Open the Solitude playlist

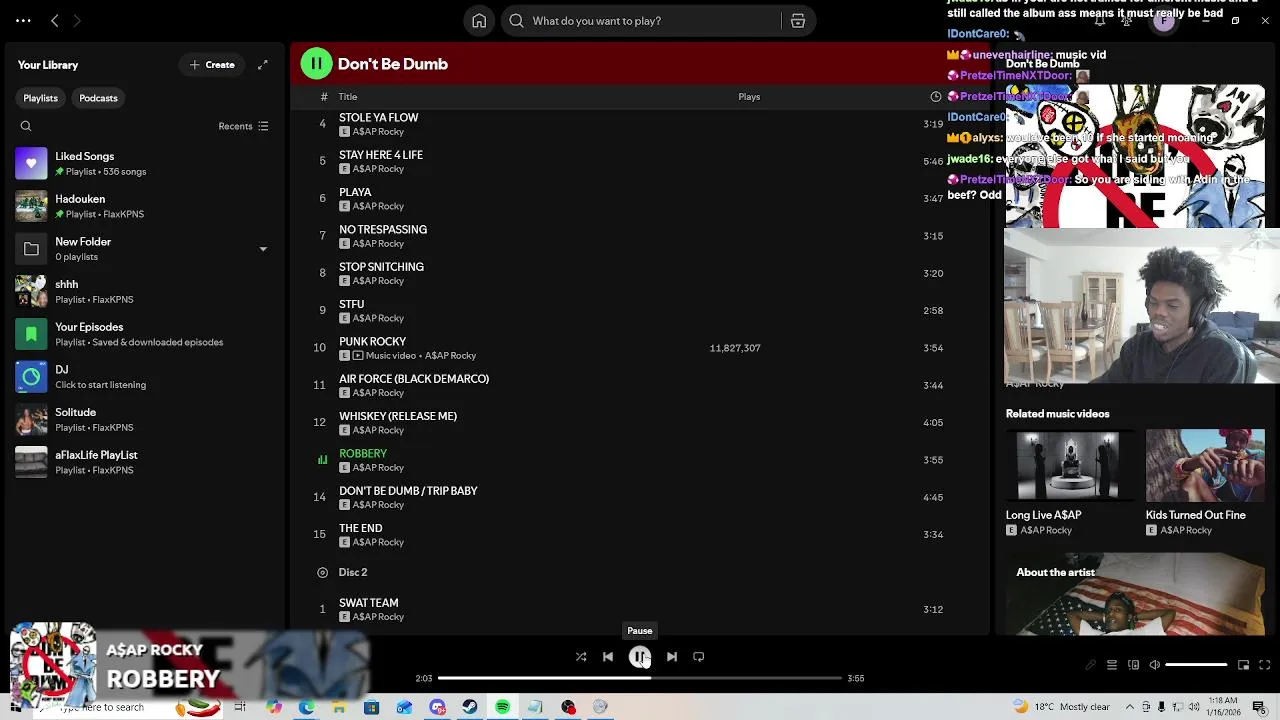coord(145,419)
